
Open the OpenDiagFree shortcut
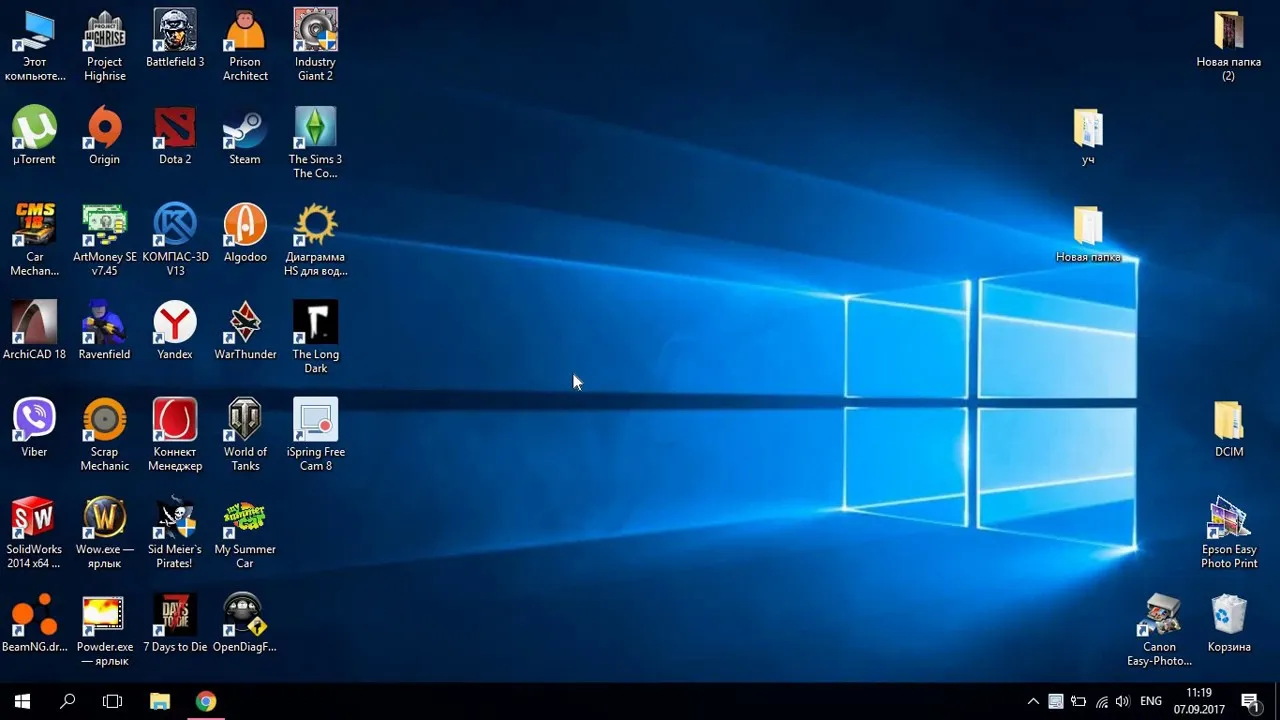click(x=245, y=625)
